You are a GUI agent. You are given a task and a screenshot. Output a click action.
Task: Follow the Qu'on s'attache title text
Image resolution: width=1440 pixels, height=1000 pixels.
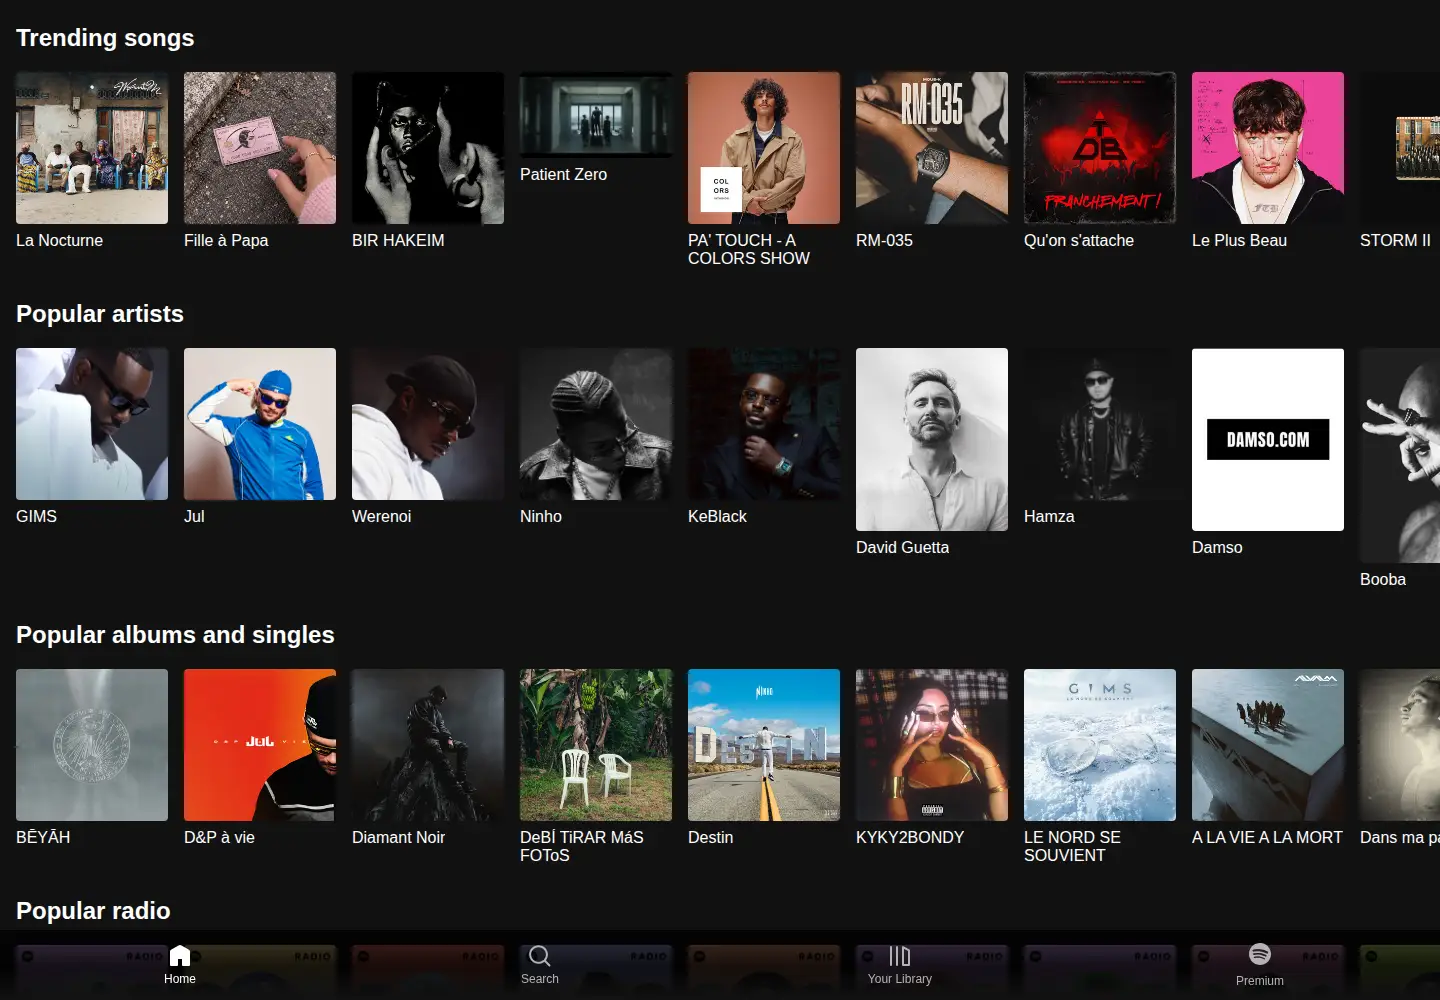click(x=1079, y=240)
